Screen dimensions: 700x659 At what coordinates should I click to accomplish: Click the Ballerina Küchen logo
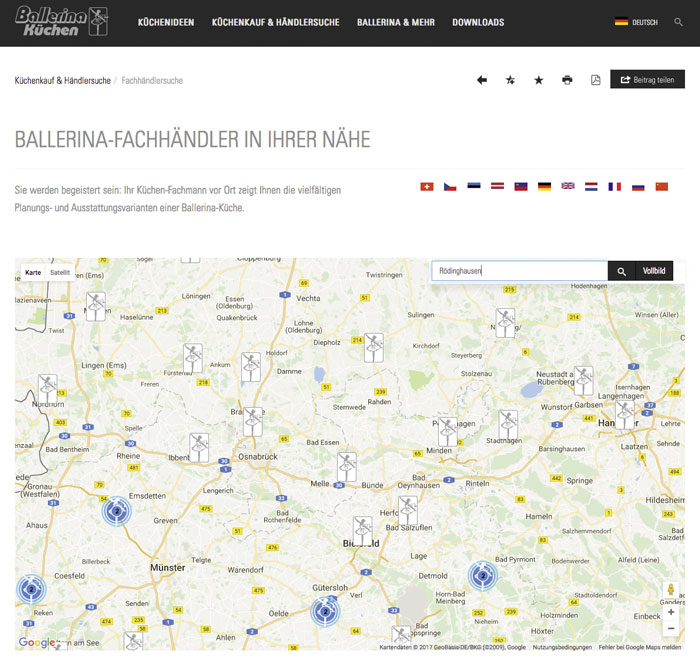click(x=62, y=21)
